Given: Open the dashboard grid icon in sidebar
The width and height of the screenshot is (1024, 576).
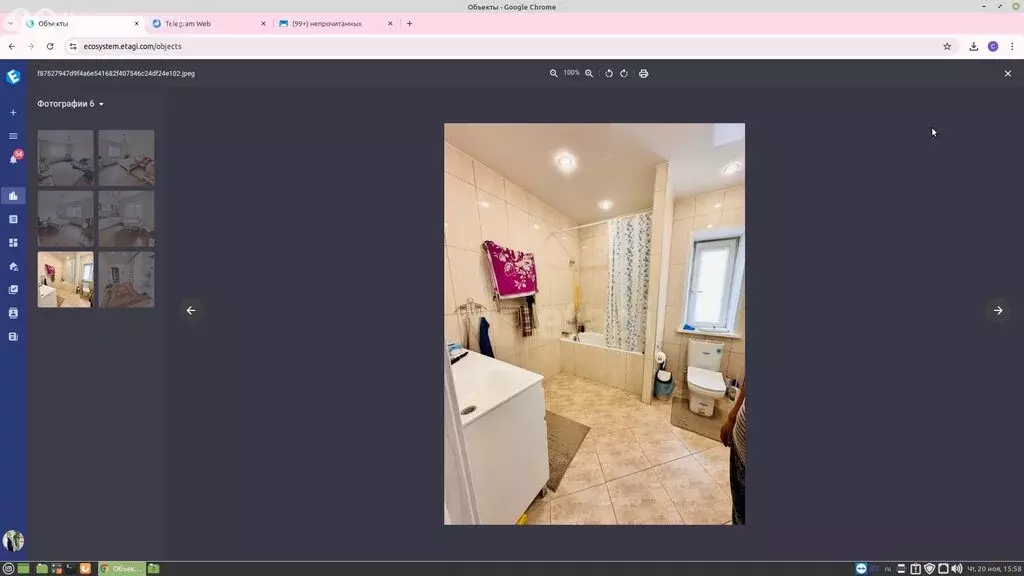Looking at the screenshot, I should click(x=13, y=242).
